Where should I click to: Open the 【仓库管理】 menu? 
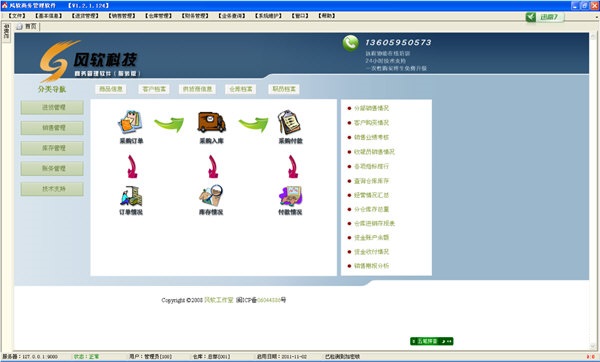pyautogui.click(x=158, y=16)
